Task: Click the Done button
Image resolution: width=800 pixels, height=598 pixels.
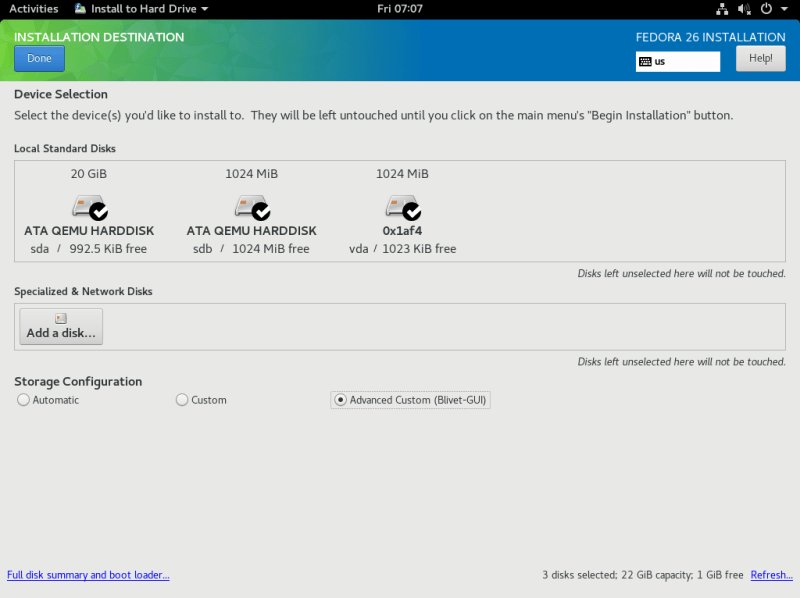Action: tap(39, 58)
